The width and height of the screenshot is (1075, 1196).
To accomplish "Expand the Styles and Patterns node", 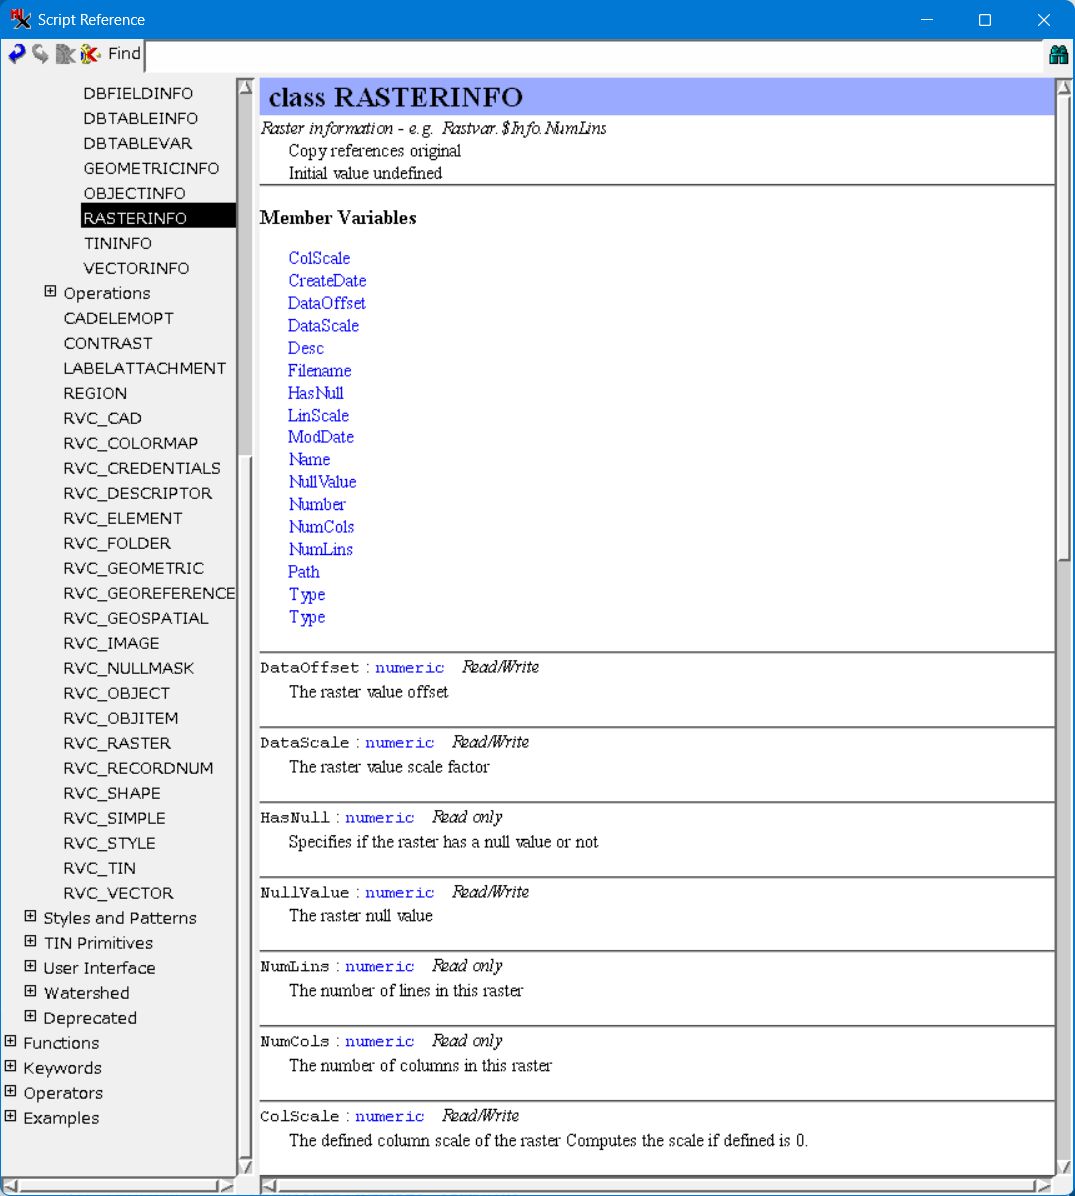I will point(30,917).
